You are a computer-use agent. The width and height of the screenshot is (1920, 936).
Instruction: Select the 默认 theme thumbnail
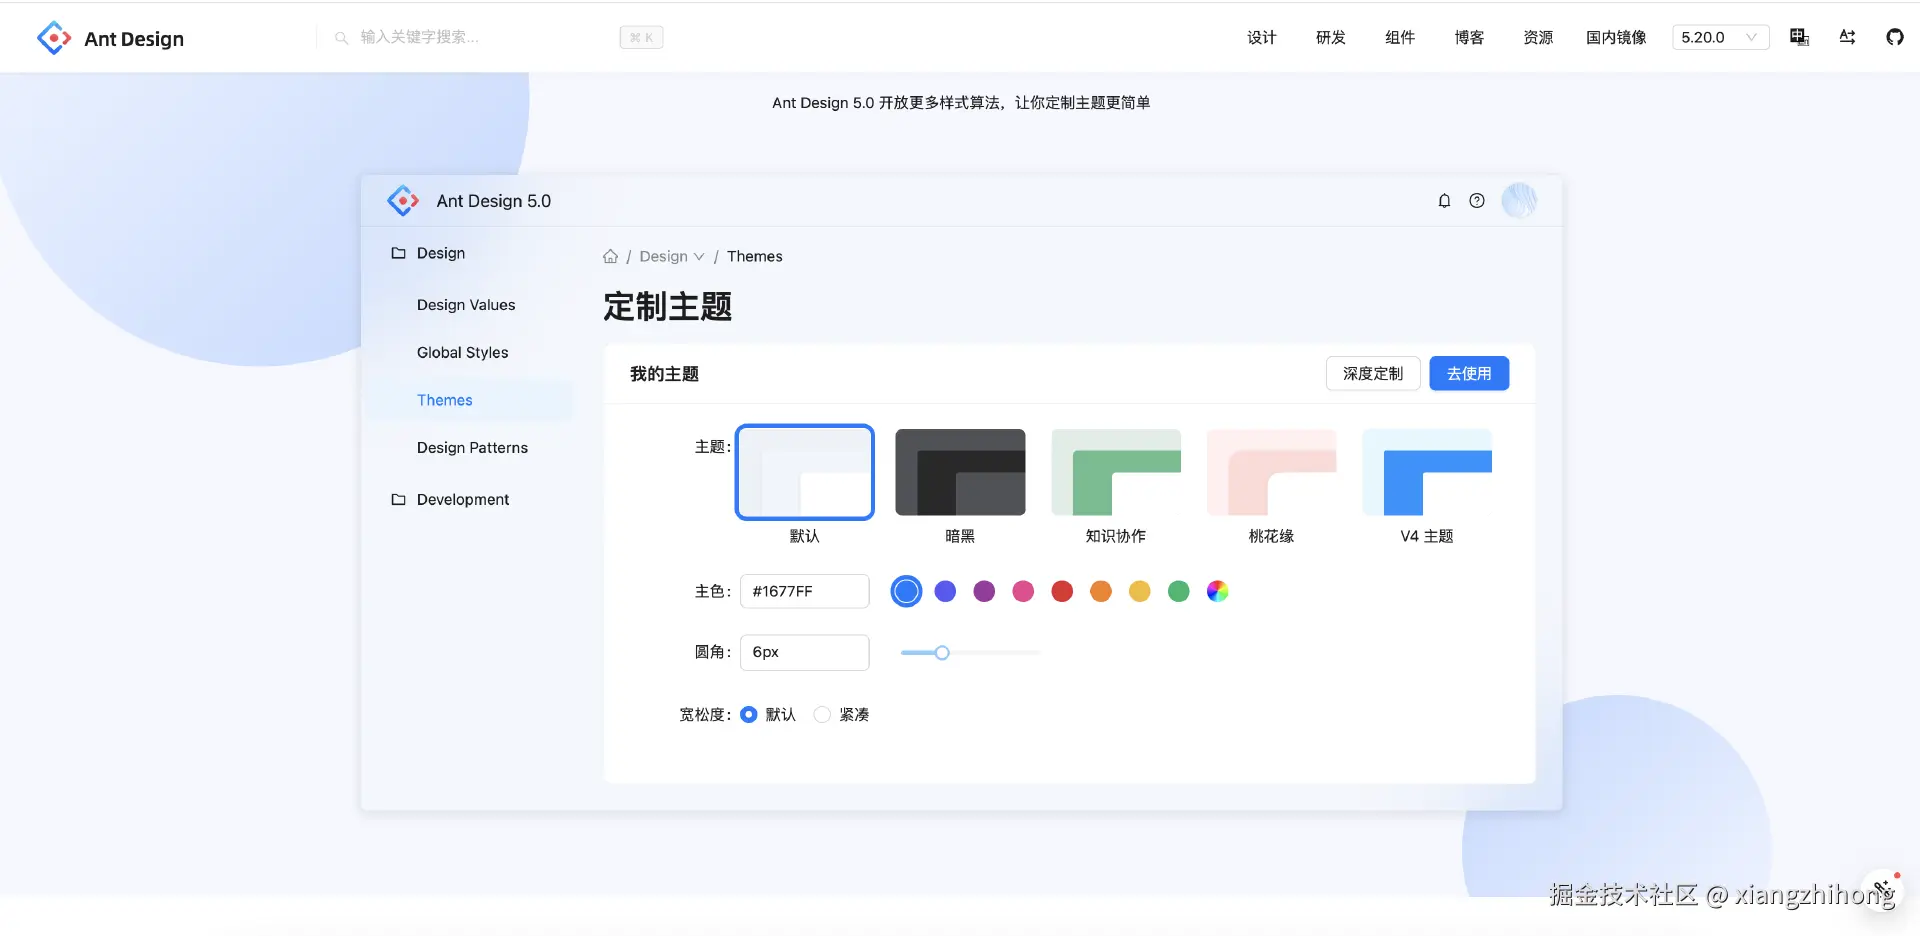(x=805, y=472)
